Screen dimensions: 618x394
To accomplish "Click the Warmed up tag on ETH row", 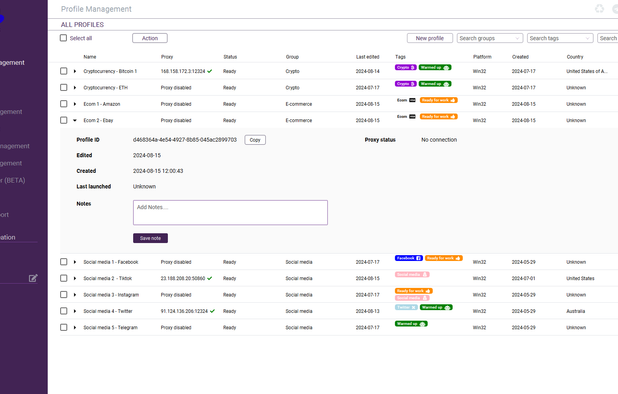I will 435,84.
